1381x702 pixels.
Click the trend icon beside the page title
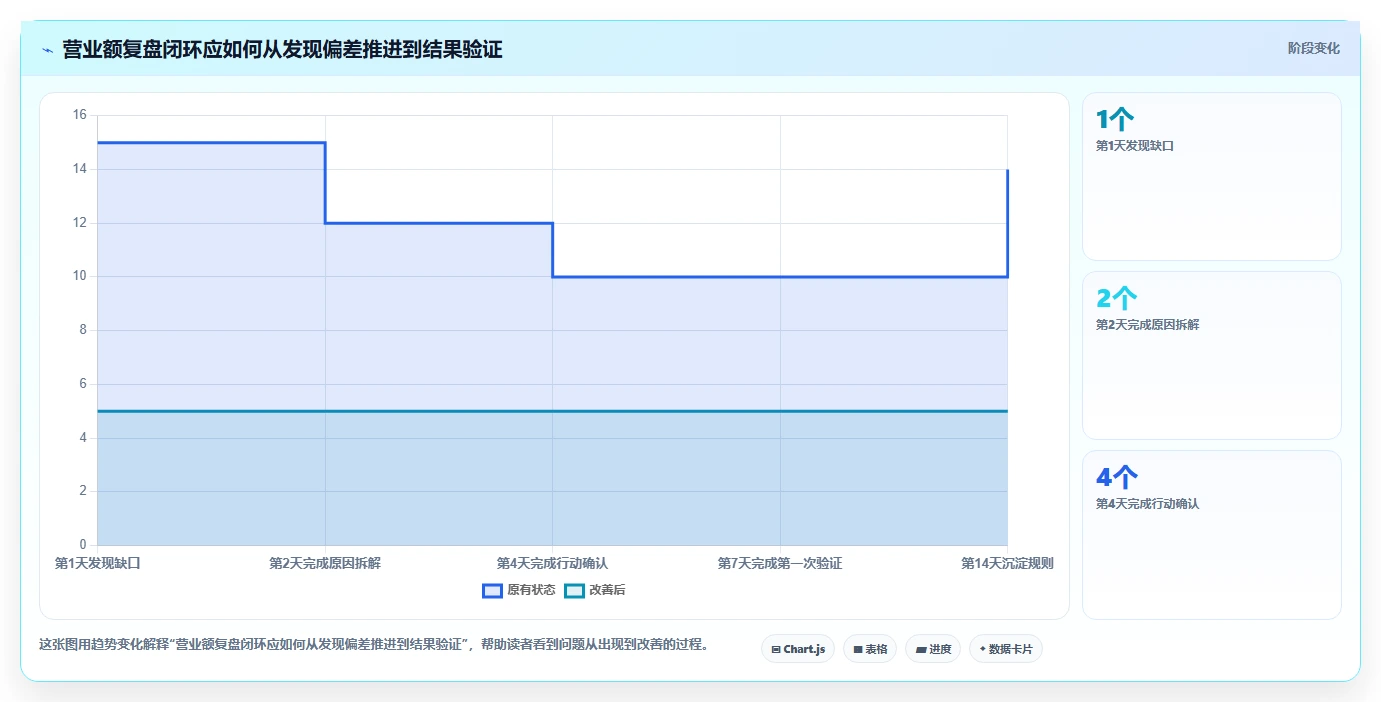pos(48,50)
